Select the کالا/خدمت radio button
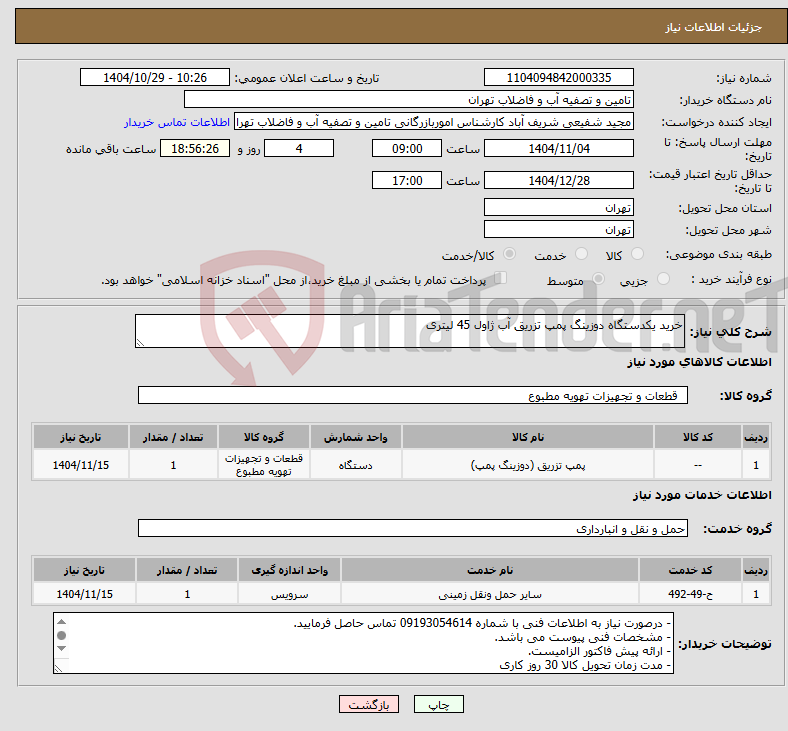 click(510, 254)
